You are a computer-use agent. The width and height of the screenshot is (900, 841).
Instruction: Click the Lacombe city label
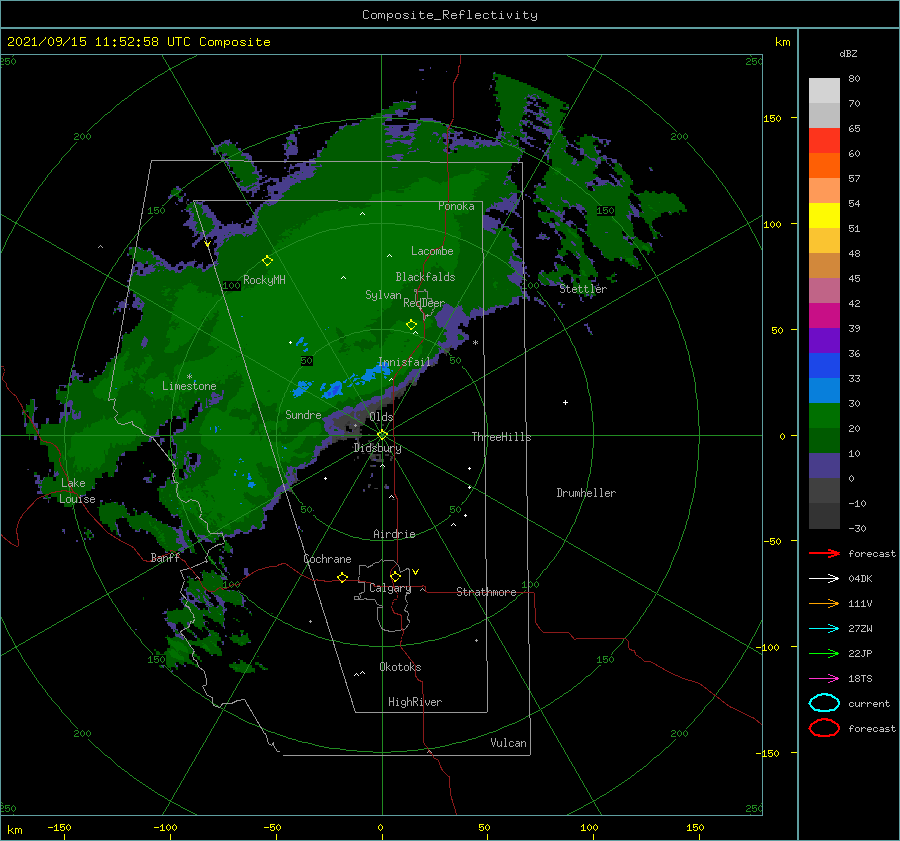[432, 251]
